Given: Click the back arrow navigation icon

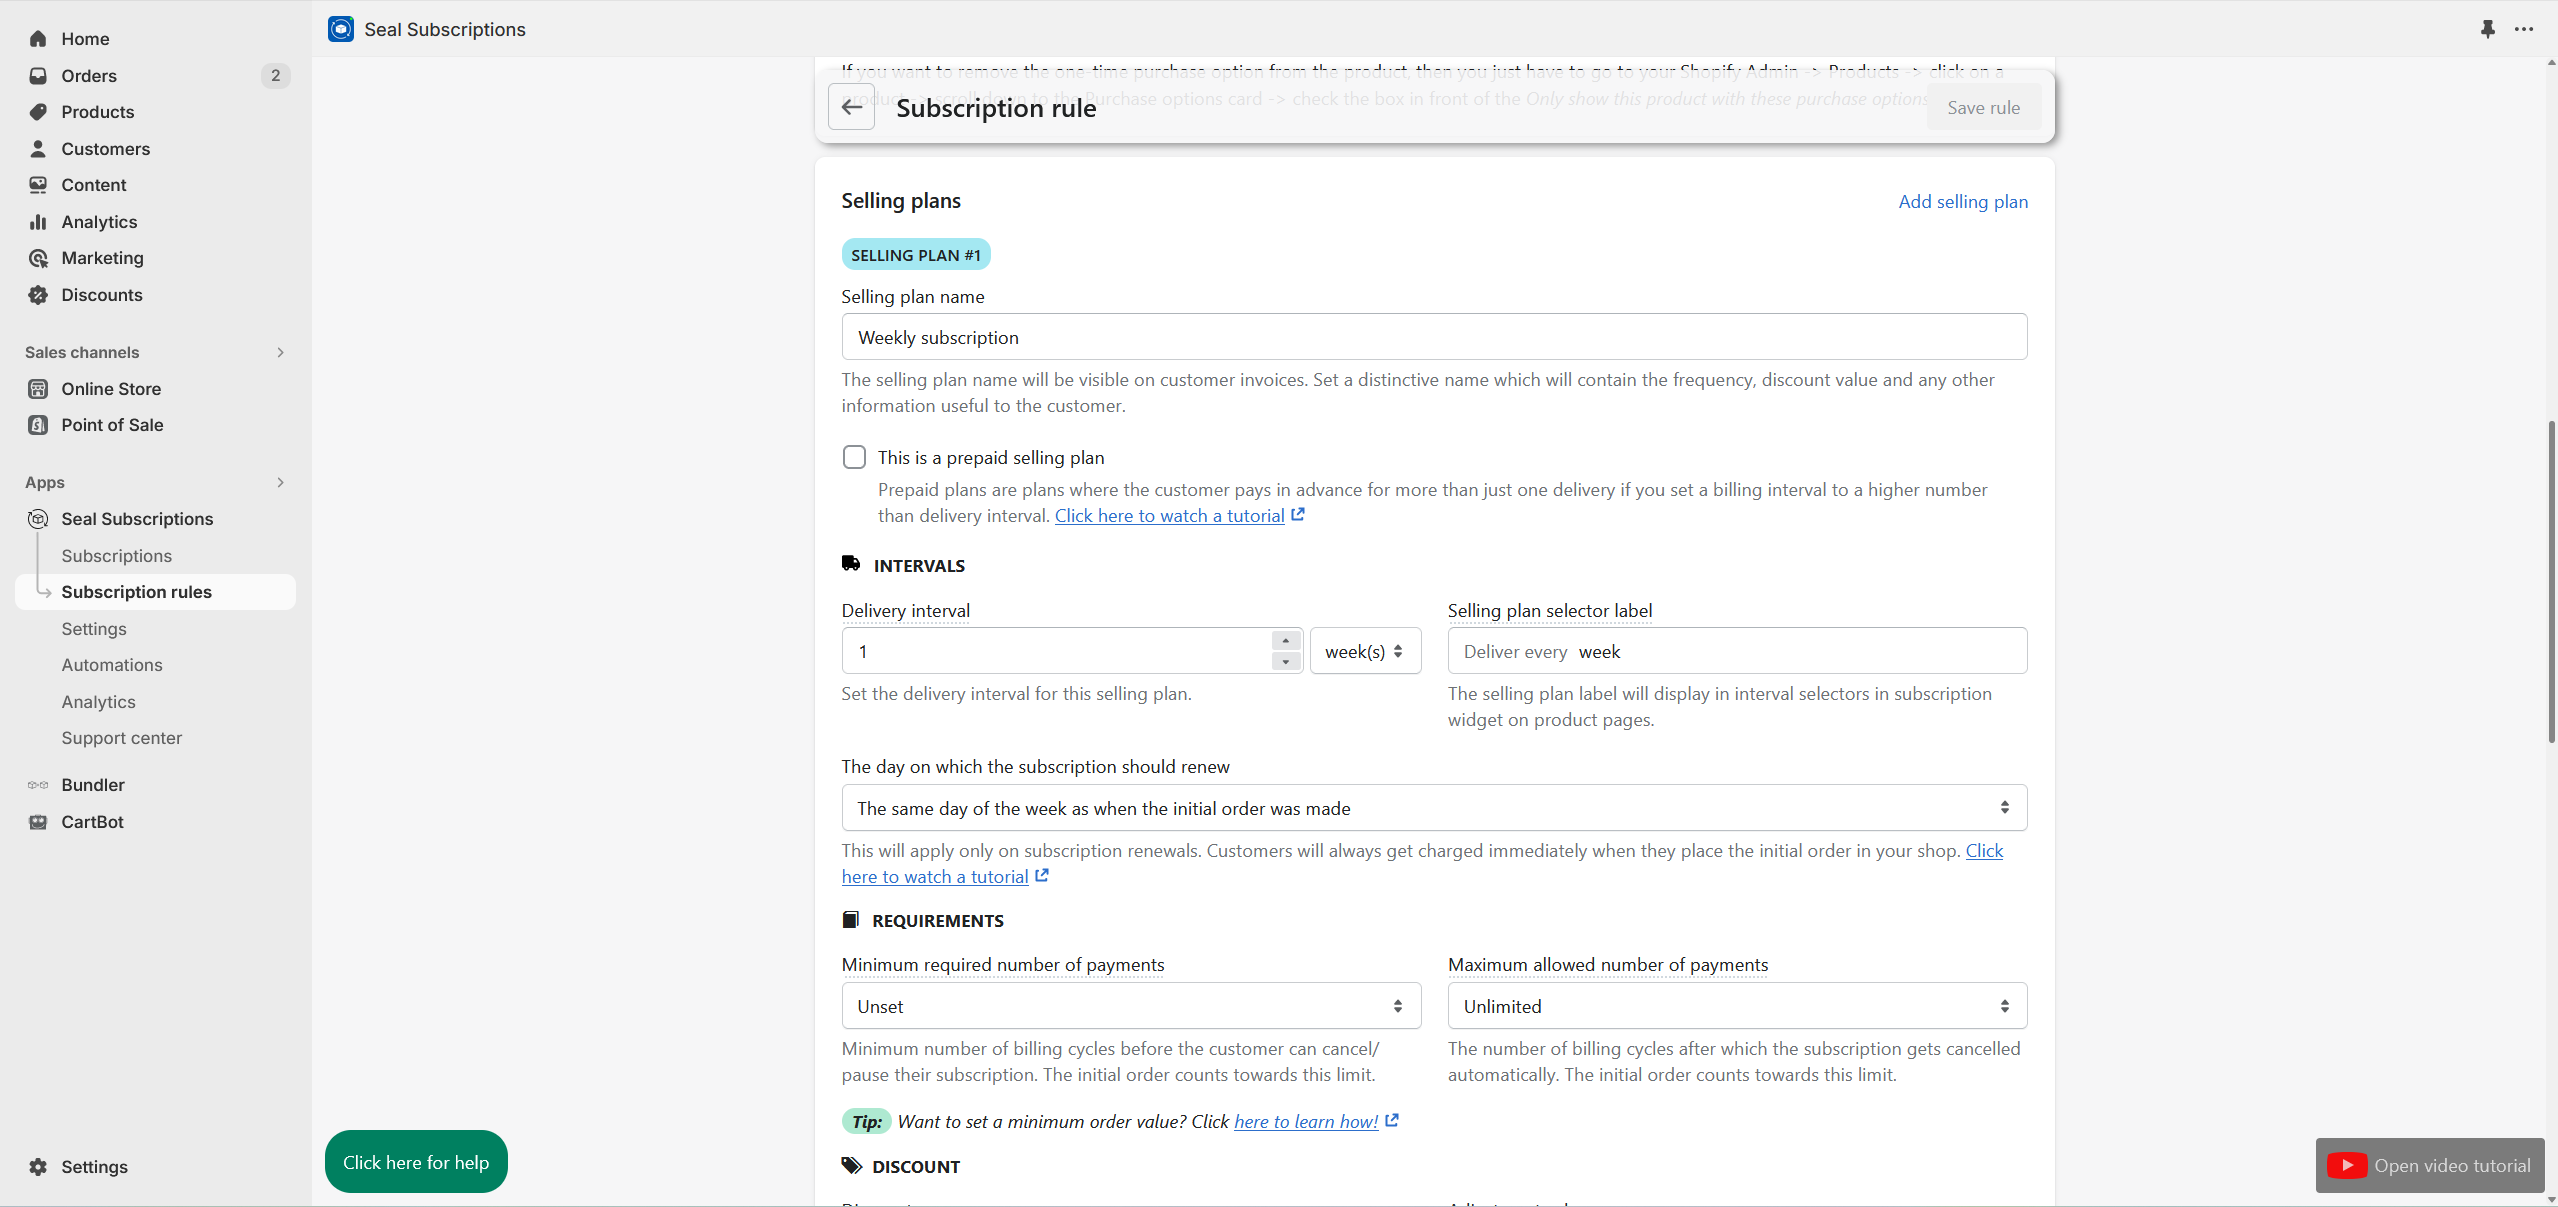Looking at the screenshot, I should click(852, 106).
